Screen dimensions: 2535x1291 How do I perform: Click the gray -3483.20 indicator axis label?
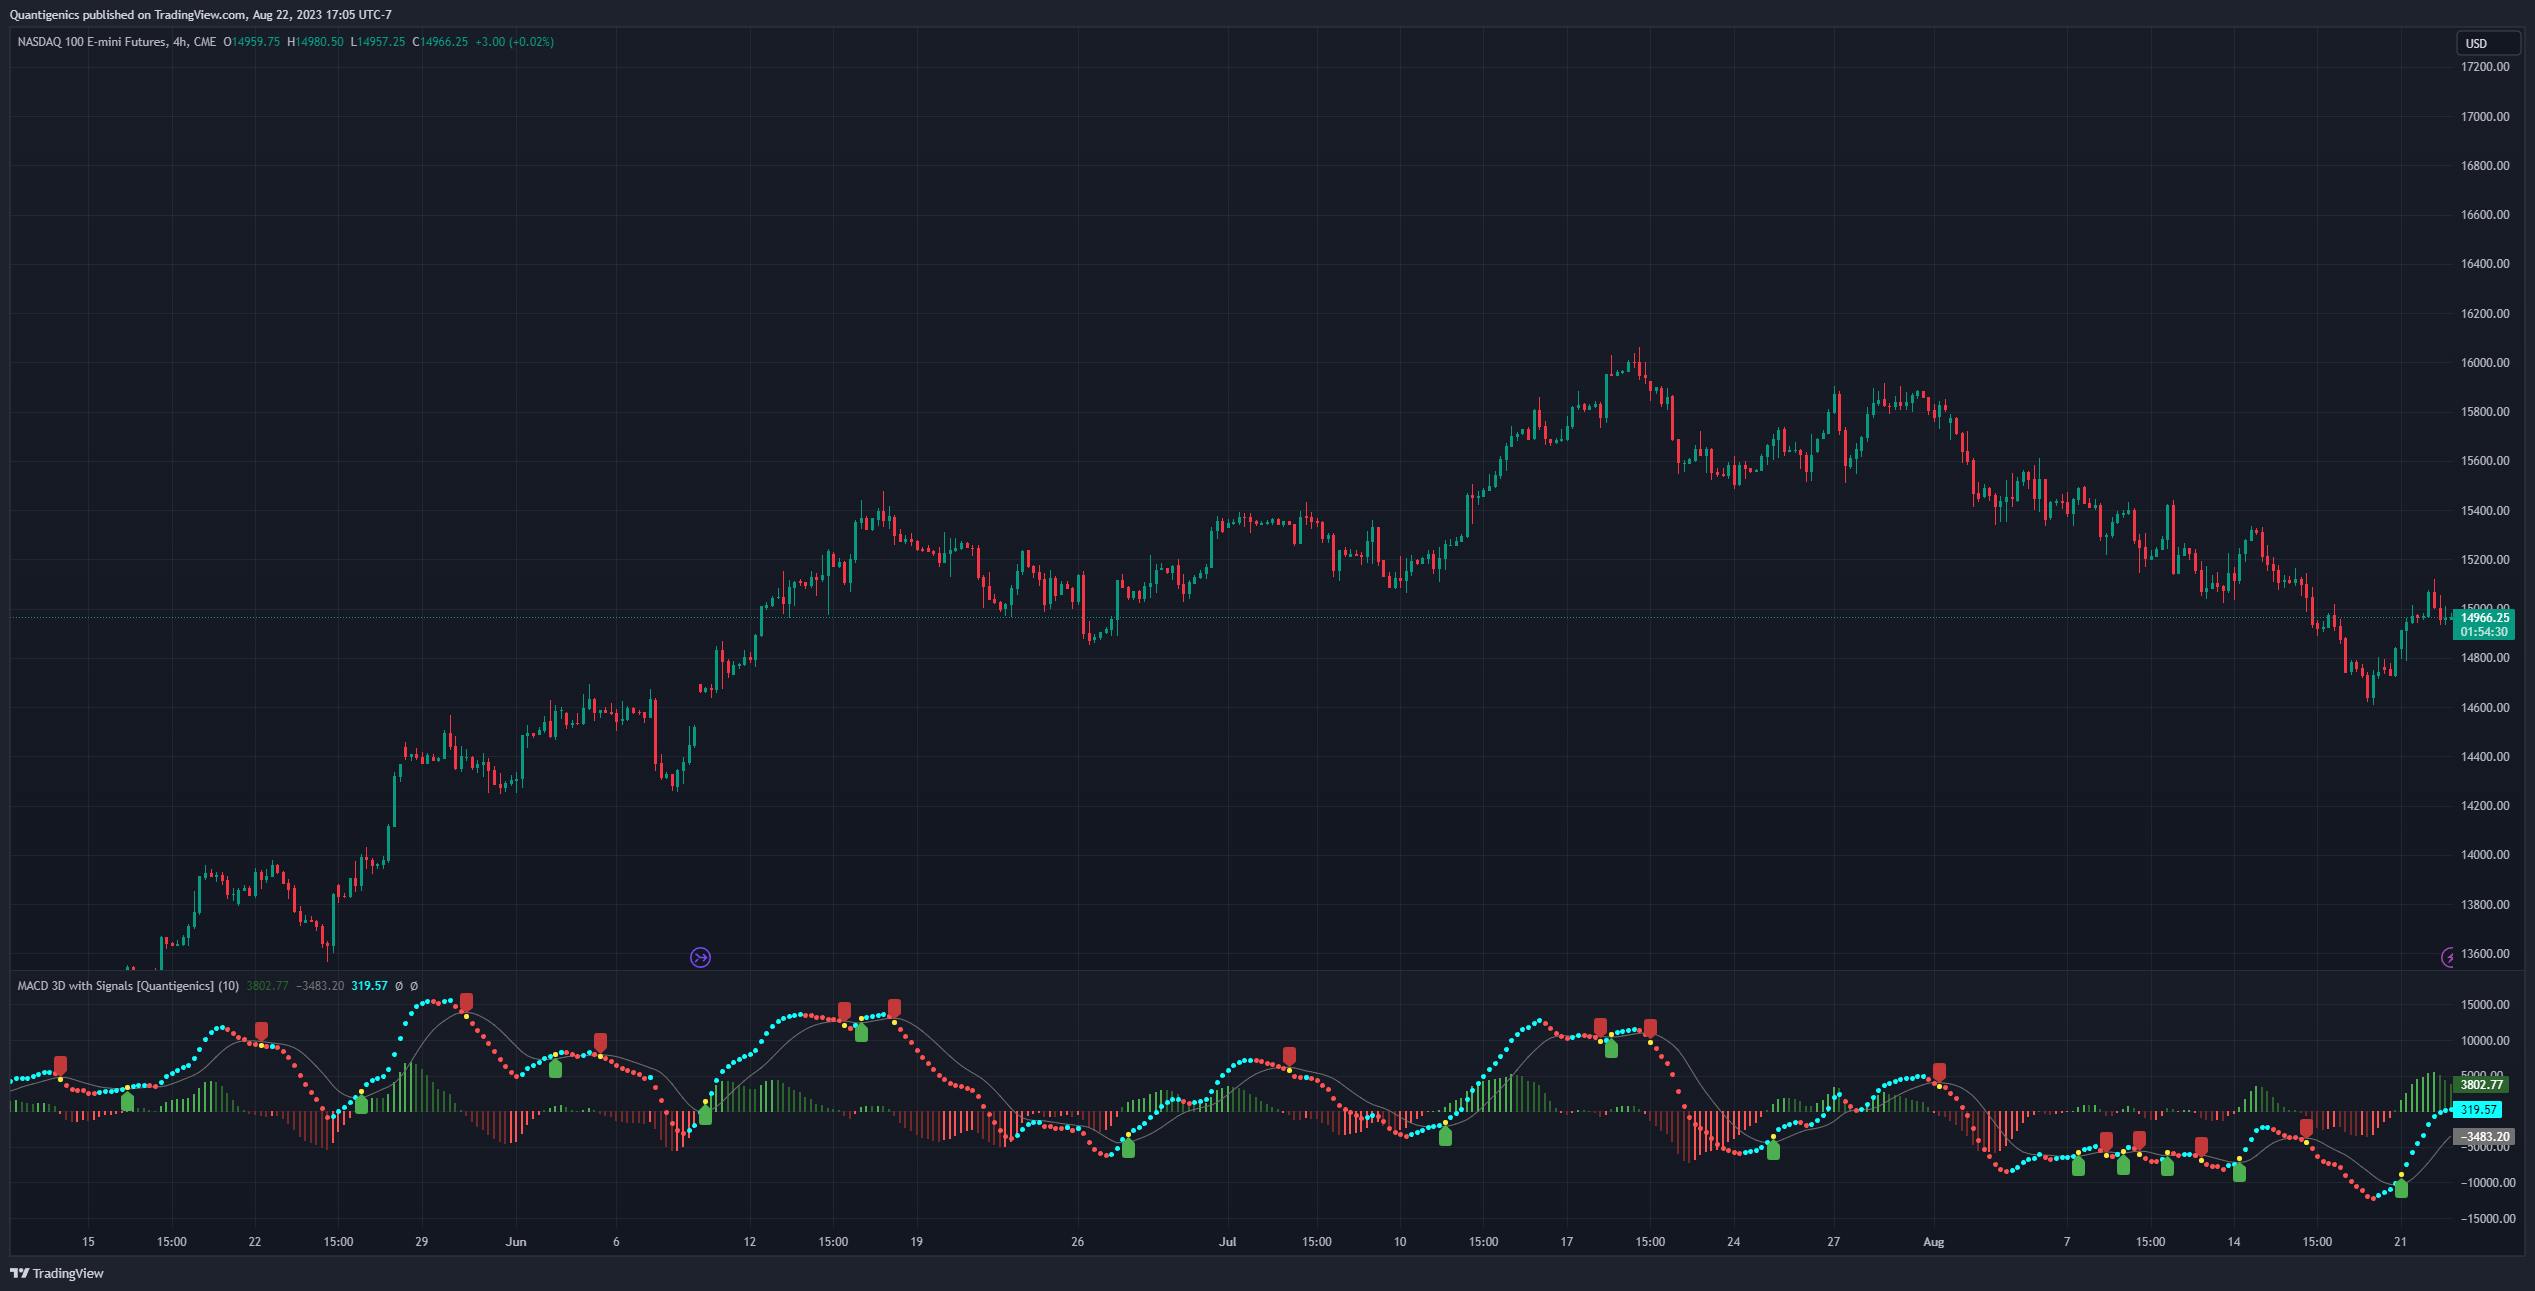pos(2485,1137)
